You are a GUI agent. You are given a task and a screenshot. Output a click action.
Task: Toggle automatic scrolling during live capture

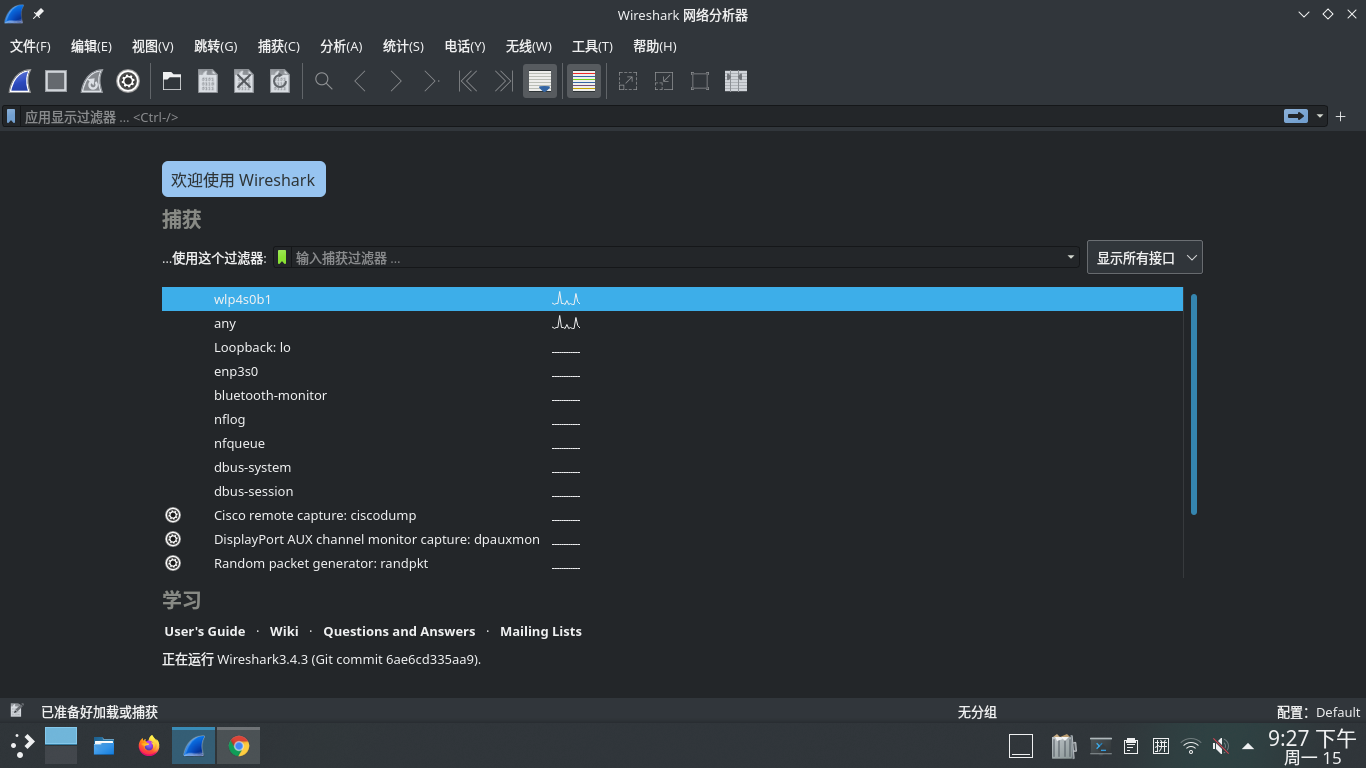pyautogui.click(x=540, y=81)
